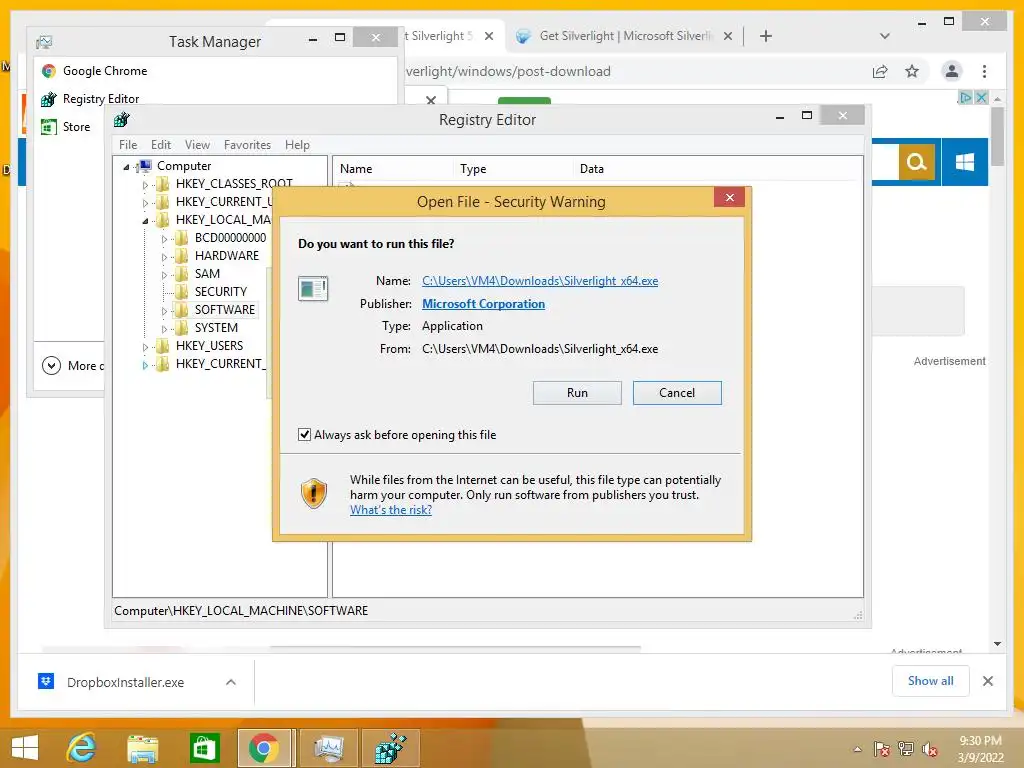Image resolution: width=1024 pixels, height=768 pixels.
Task: Expand the HARDWARE key
Action: point(164,257)
